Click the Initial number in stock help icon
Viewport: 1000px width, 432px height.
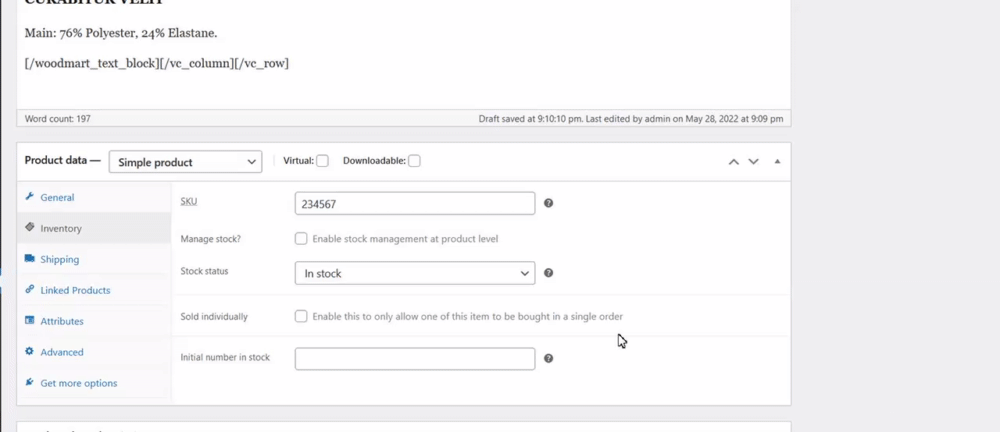(548, 358)
